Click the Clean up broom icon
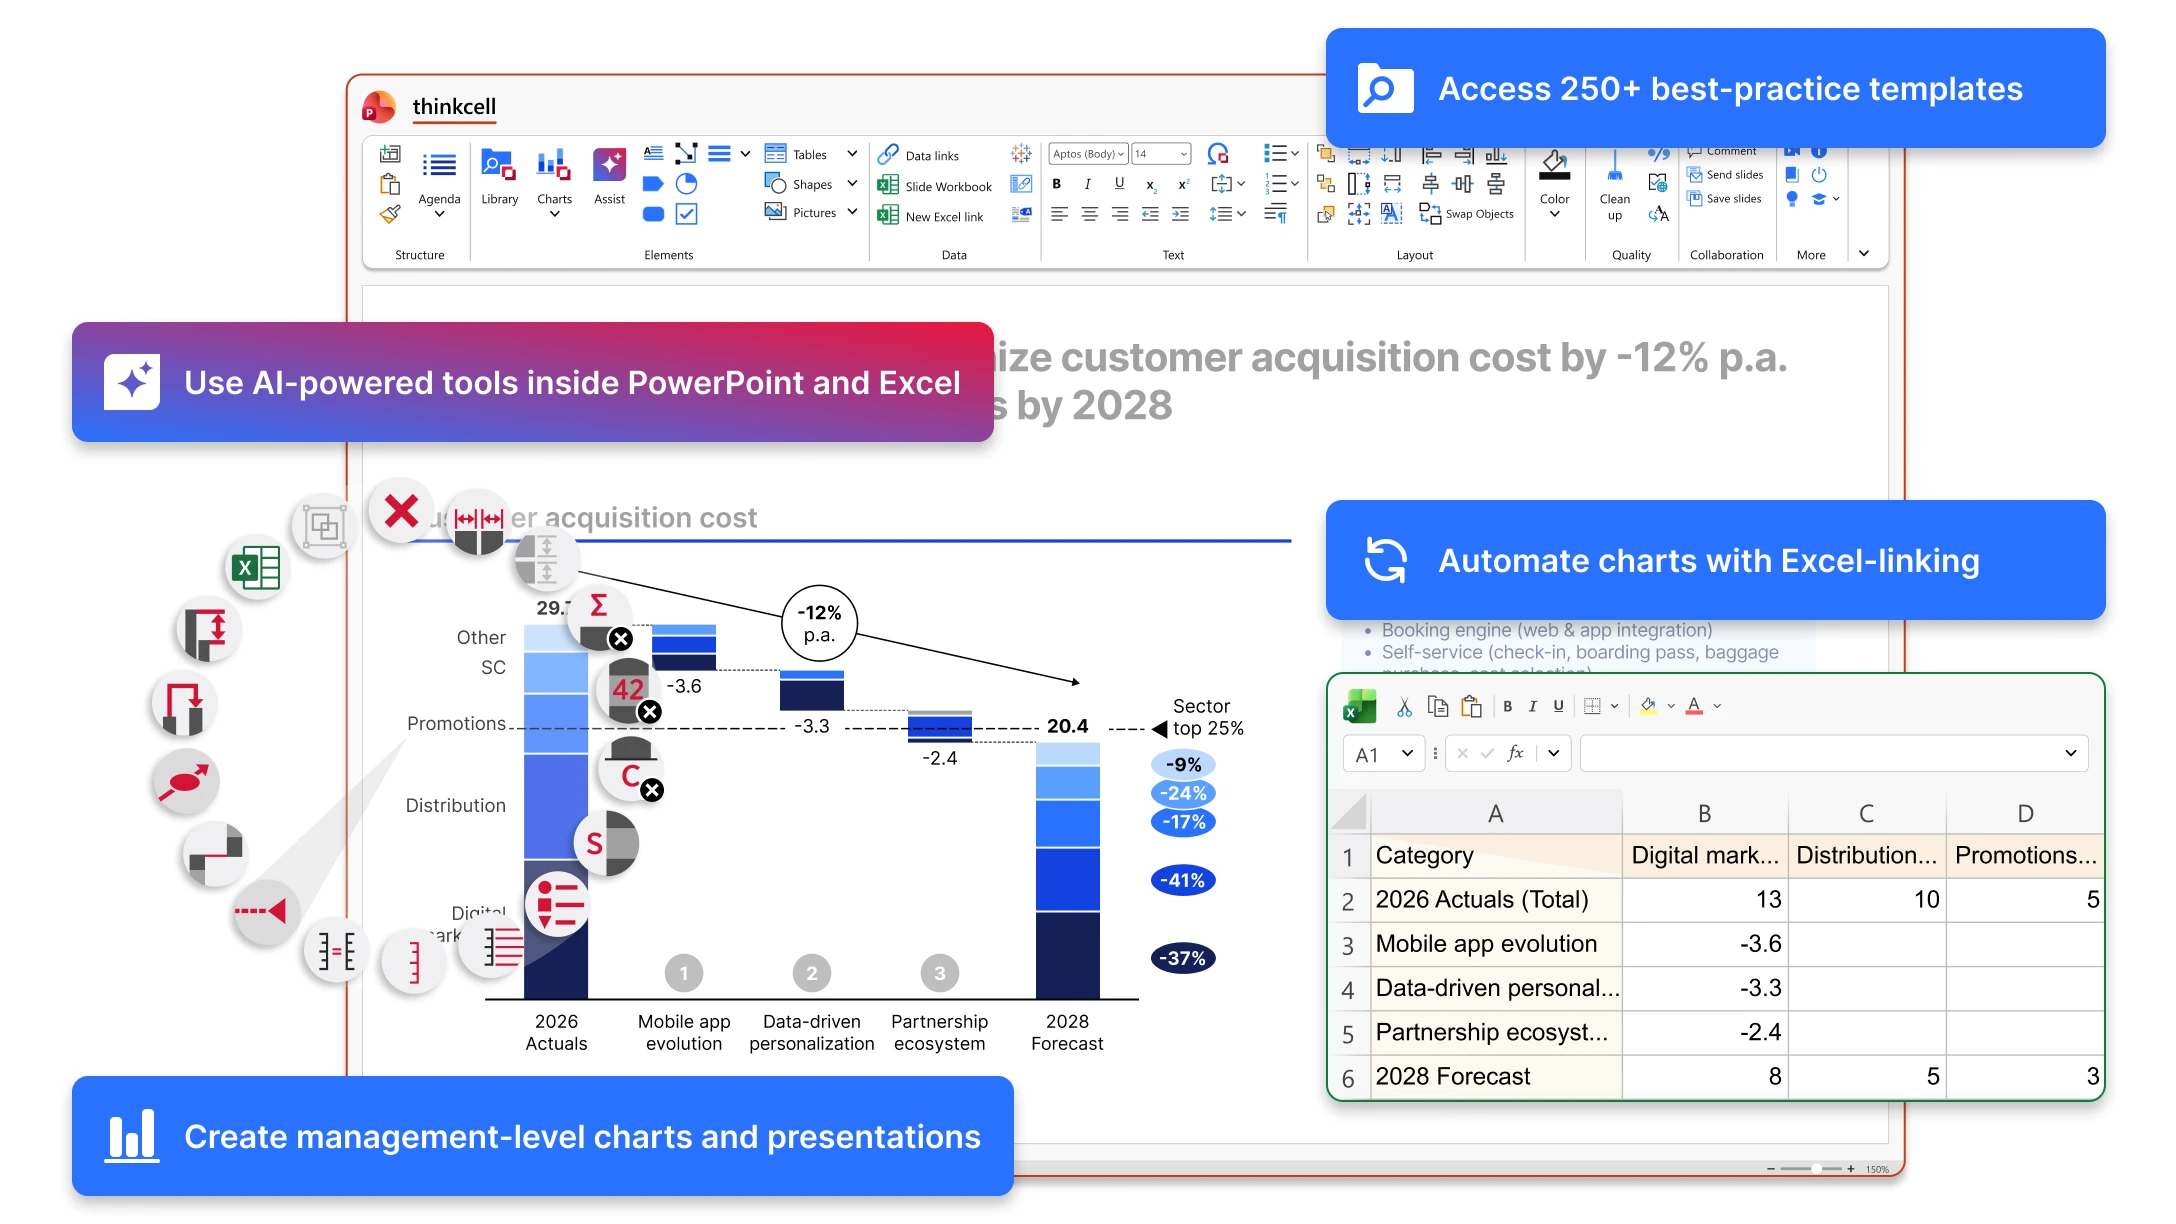This screenshot has width=2176, height=1224. click(x=1615, y=166)
